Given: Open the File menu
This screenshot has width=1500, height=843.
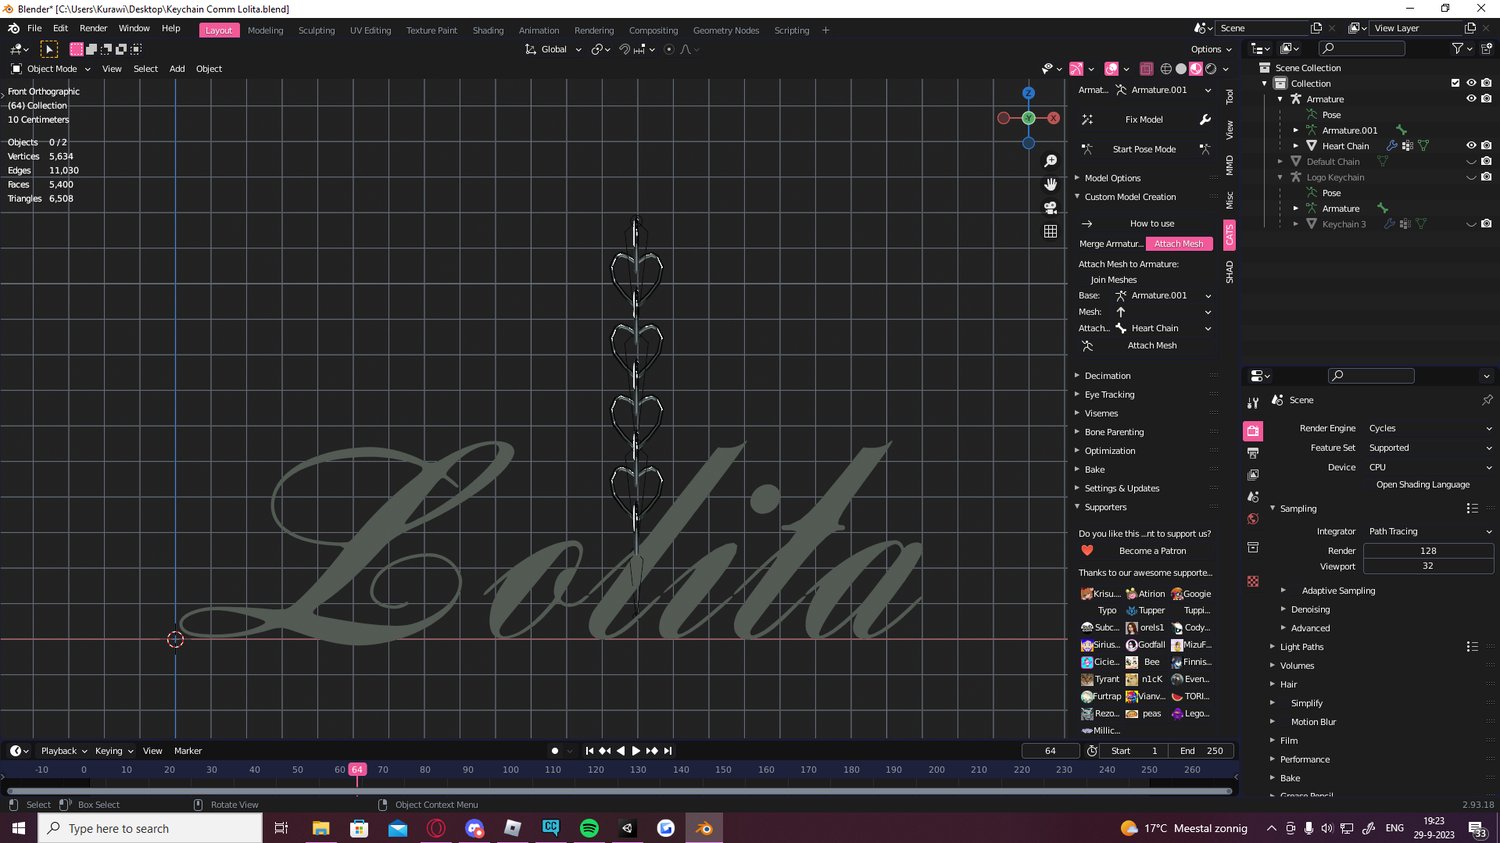Looking at the screenshot, I should 34,28.
